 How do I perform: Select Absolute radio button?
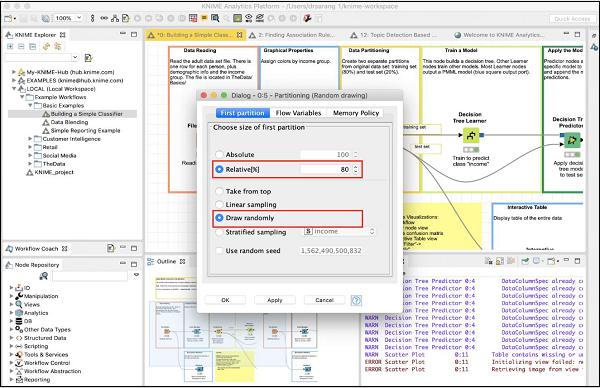point(219,155)
